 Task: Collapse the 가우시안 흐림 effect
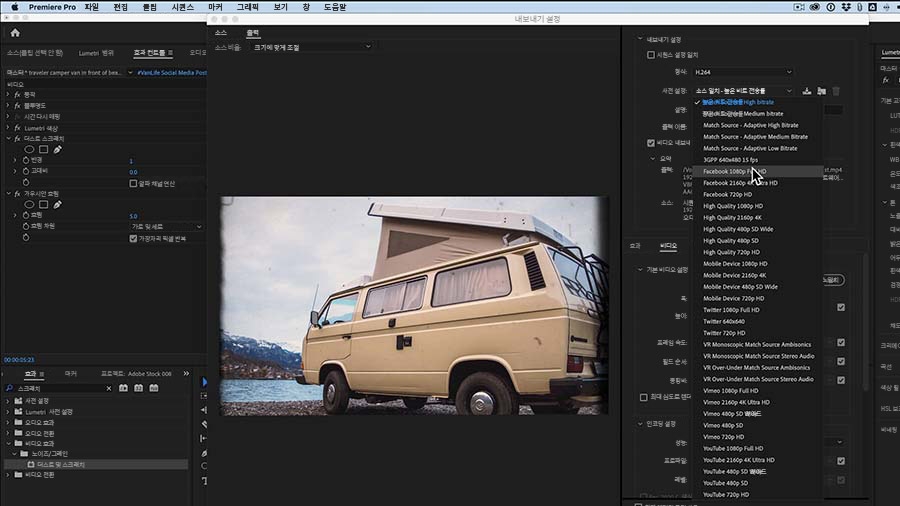point(9,194)
